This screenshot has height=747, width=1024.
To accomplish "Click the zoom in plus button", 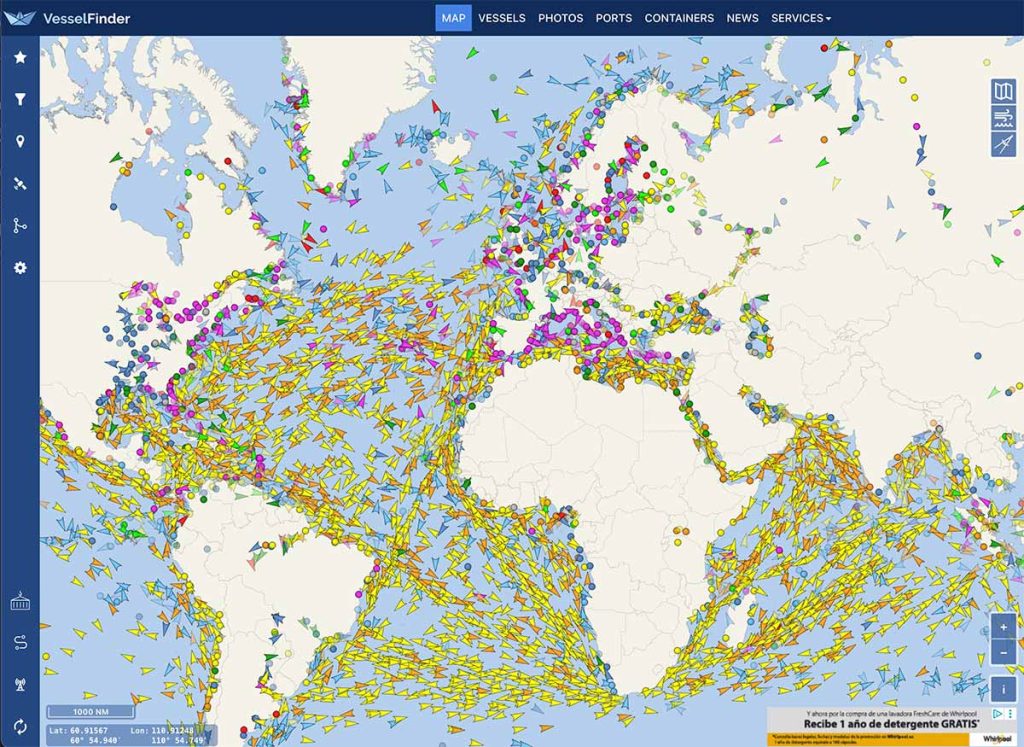I will (x=1004, y=628).
